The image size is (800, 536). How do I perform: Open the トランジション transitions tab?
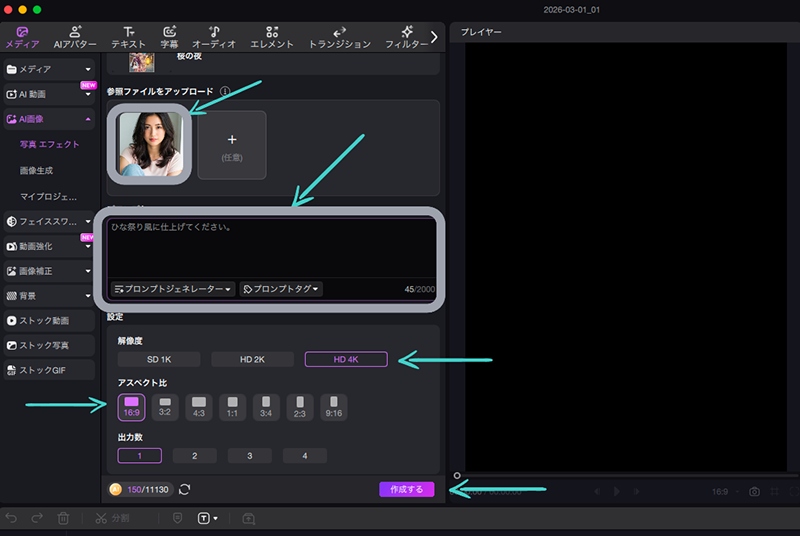339,37
